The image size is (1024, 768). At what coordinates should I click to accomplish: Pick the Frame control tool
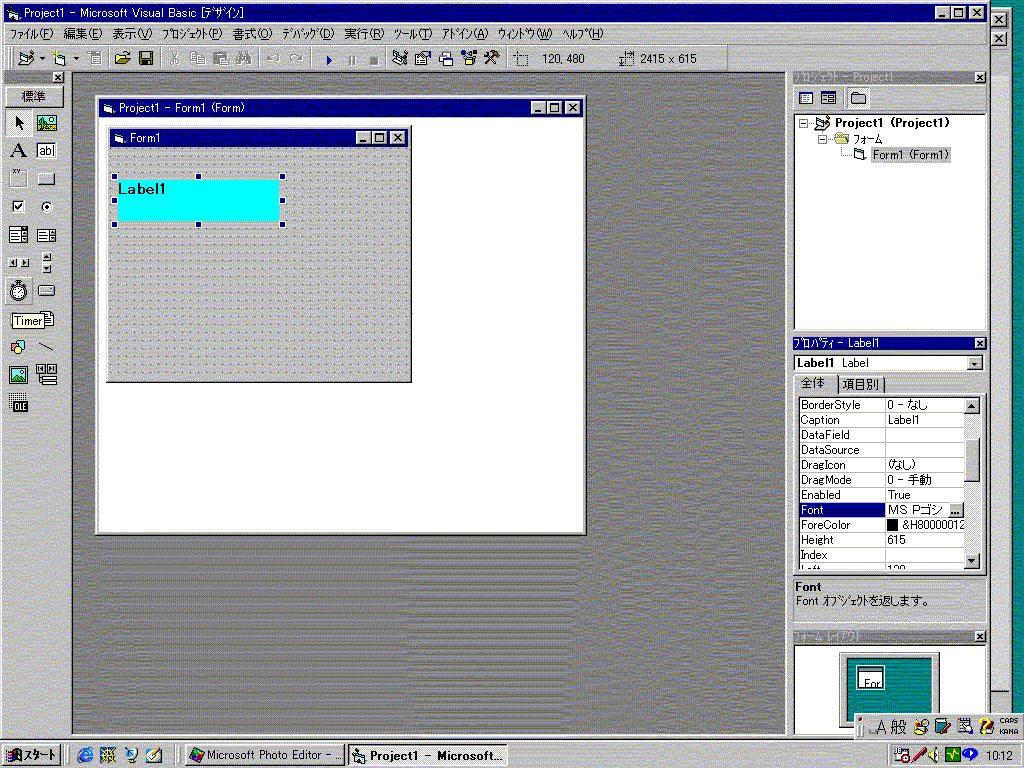tap(19, 178)
